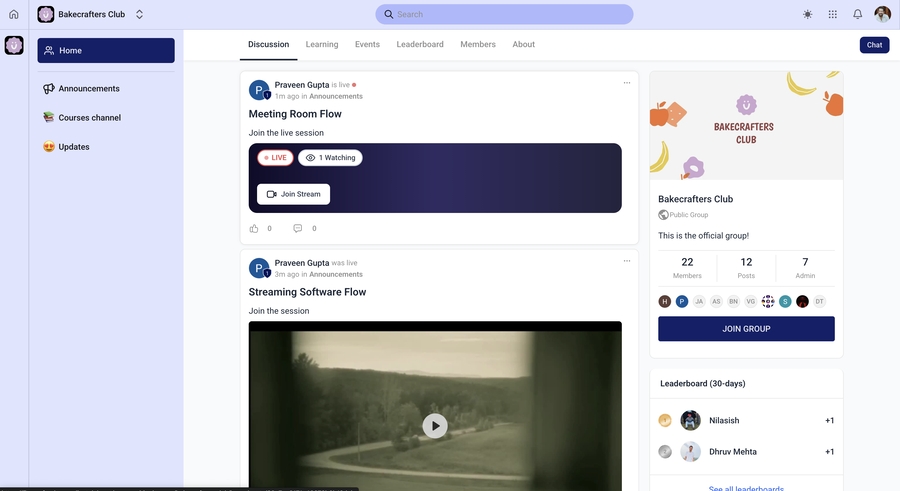Open the apps grid menu icon
The image size is (900, 491).
point(833,14)
